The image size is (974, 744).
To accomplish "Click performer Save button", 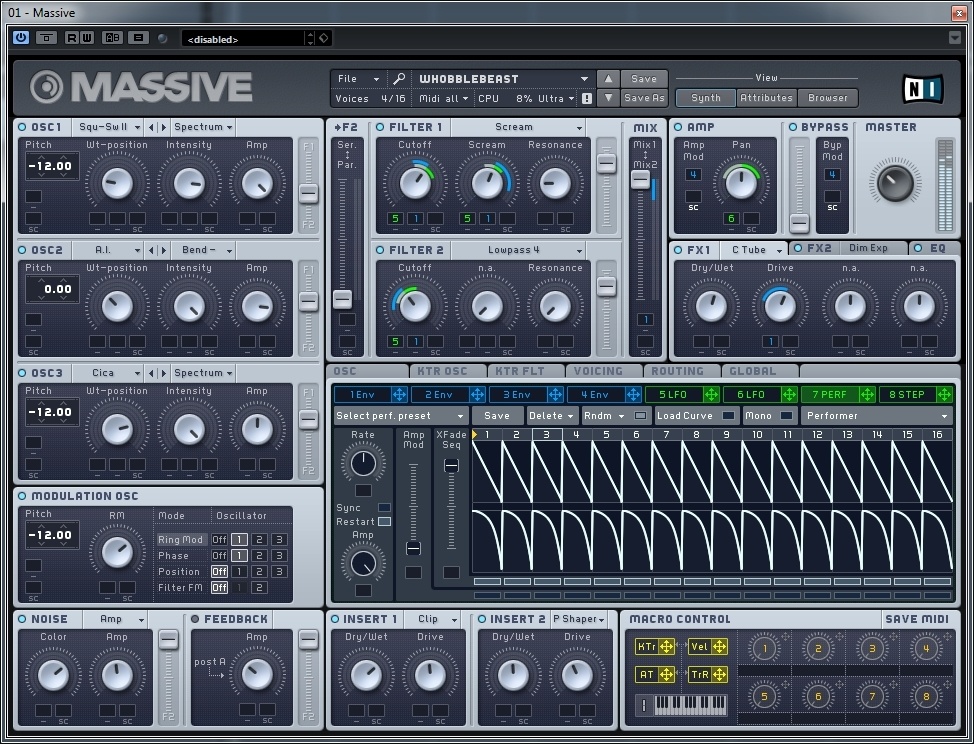I will (x=497, y=416).
